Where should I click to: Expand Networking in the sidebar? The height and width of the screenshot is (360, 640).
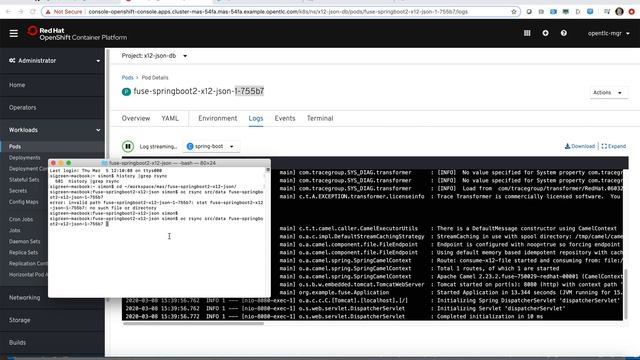pyautogui.click(x=24, y=298)
